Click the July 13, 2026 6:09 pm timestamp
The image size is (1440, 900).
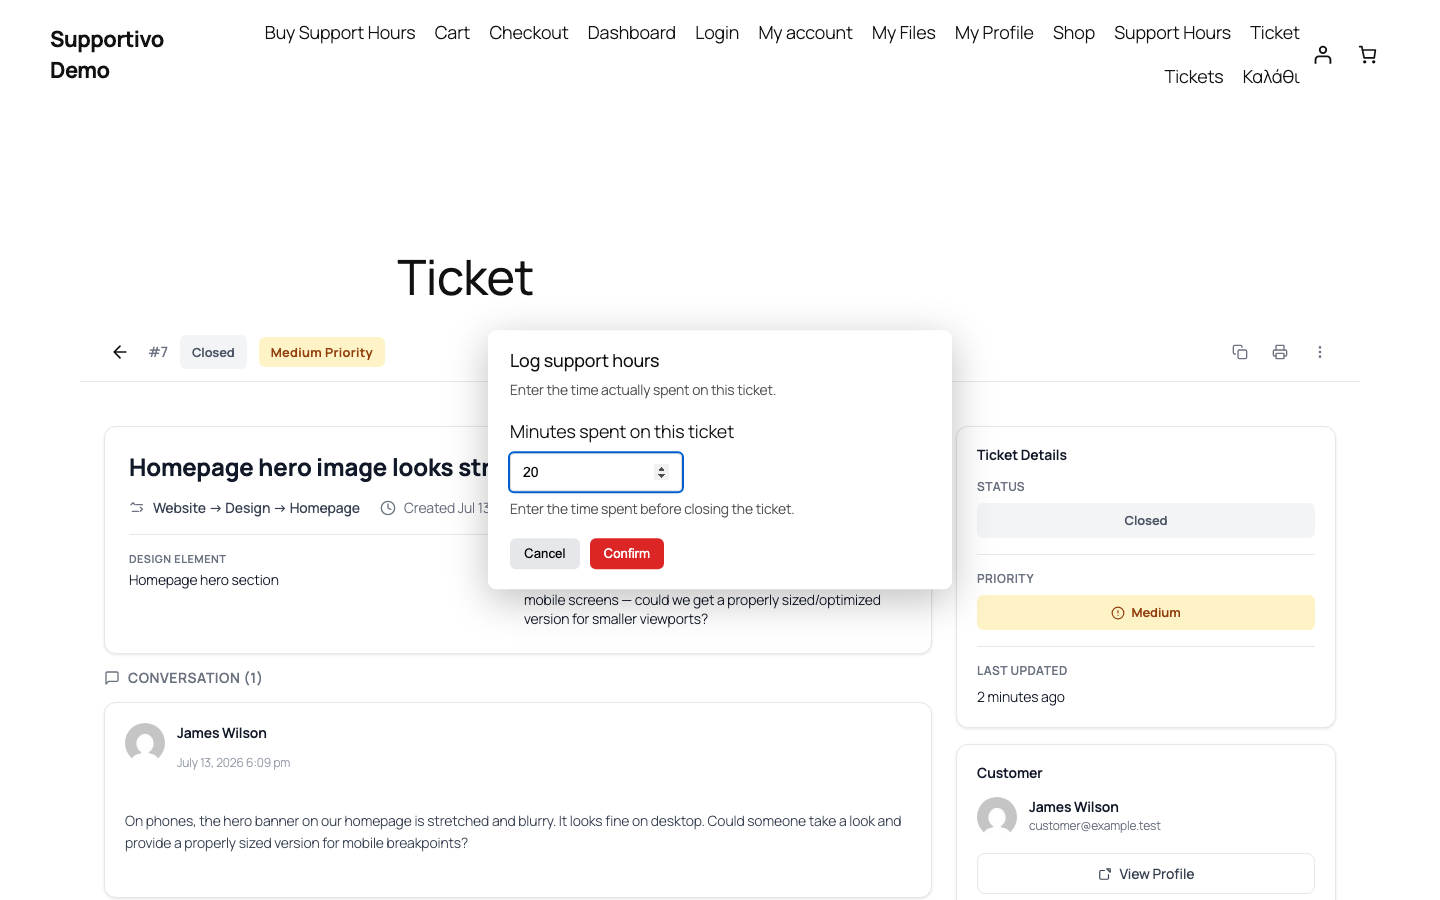(x=234, y=763)
